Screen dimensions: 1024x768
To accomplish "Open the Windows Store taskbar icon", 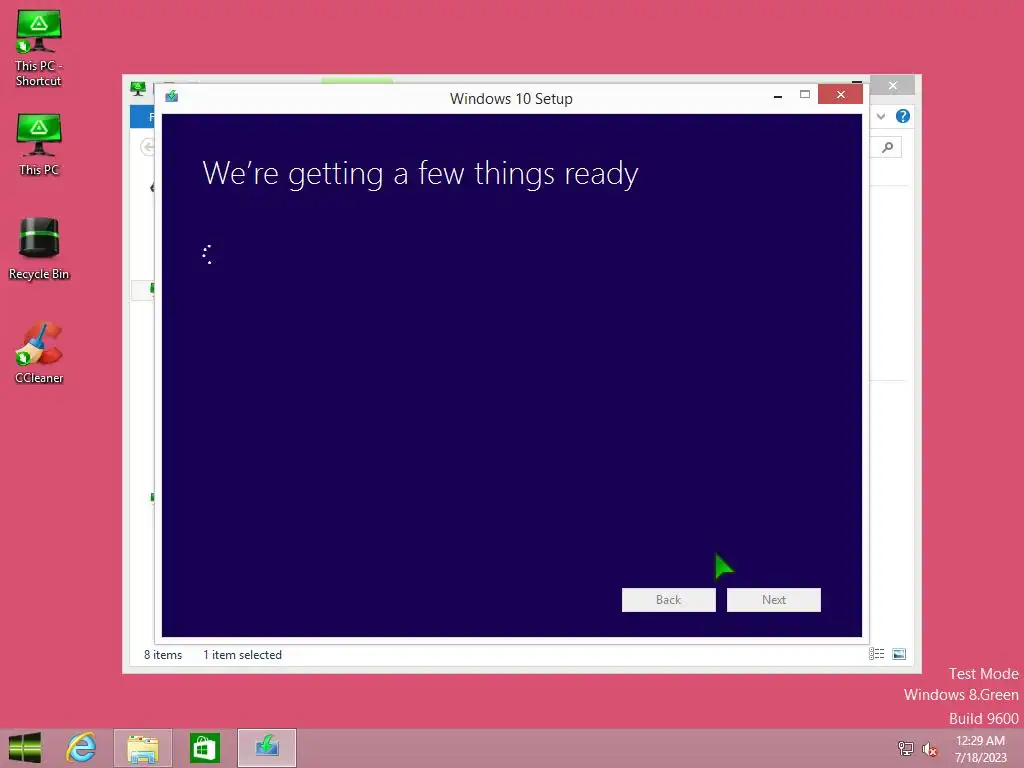I will (204, 748).
